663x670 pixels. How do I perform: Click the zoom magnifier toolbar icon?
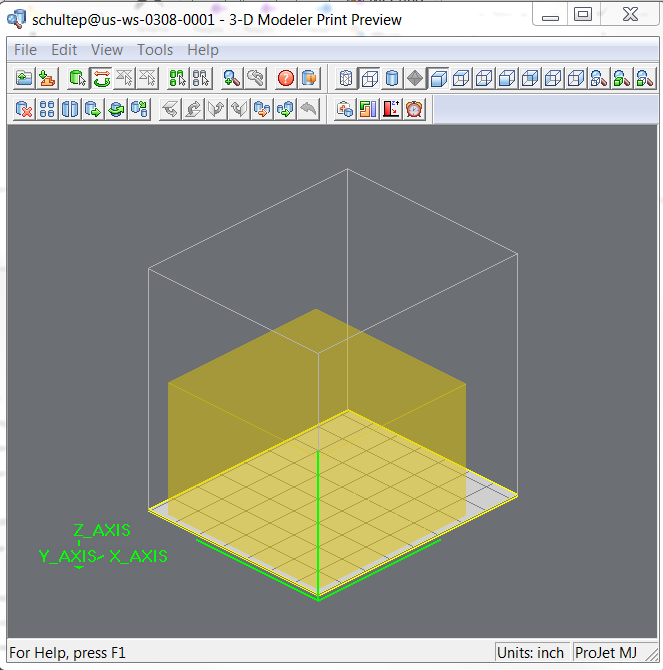click(x=232, y=78)
